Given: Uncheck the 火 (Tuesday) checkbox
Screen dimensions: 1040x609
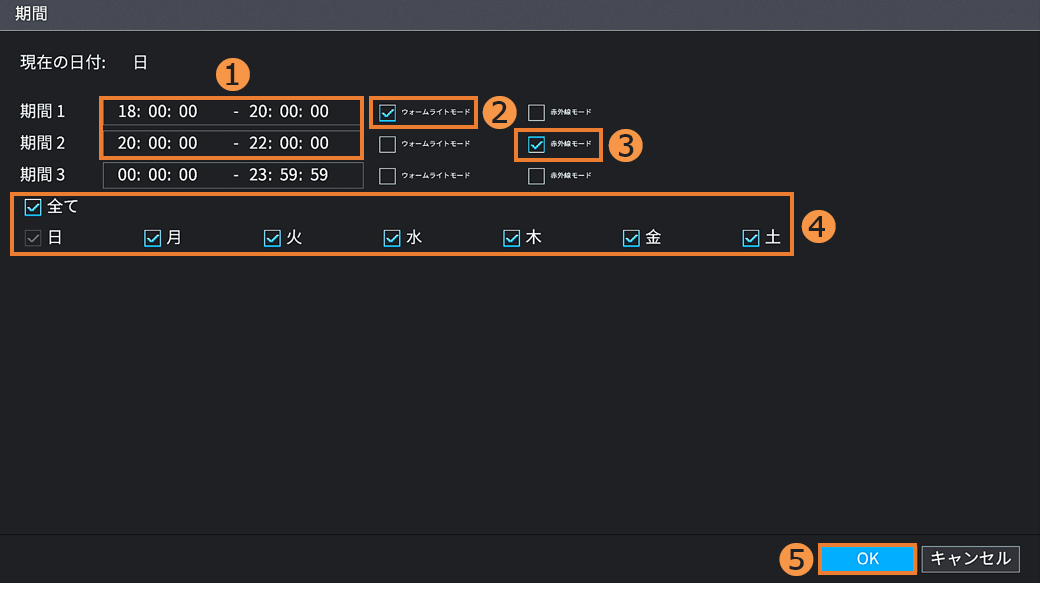Looking at the screenshot, I should pyautogui.click(x=272, y=238).
